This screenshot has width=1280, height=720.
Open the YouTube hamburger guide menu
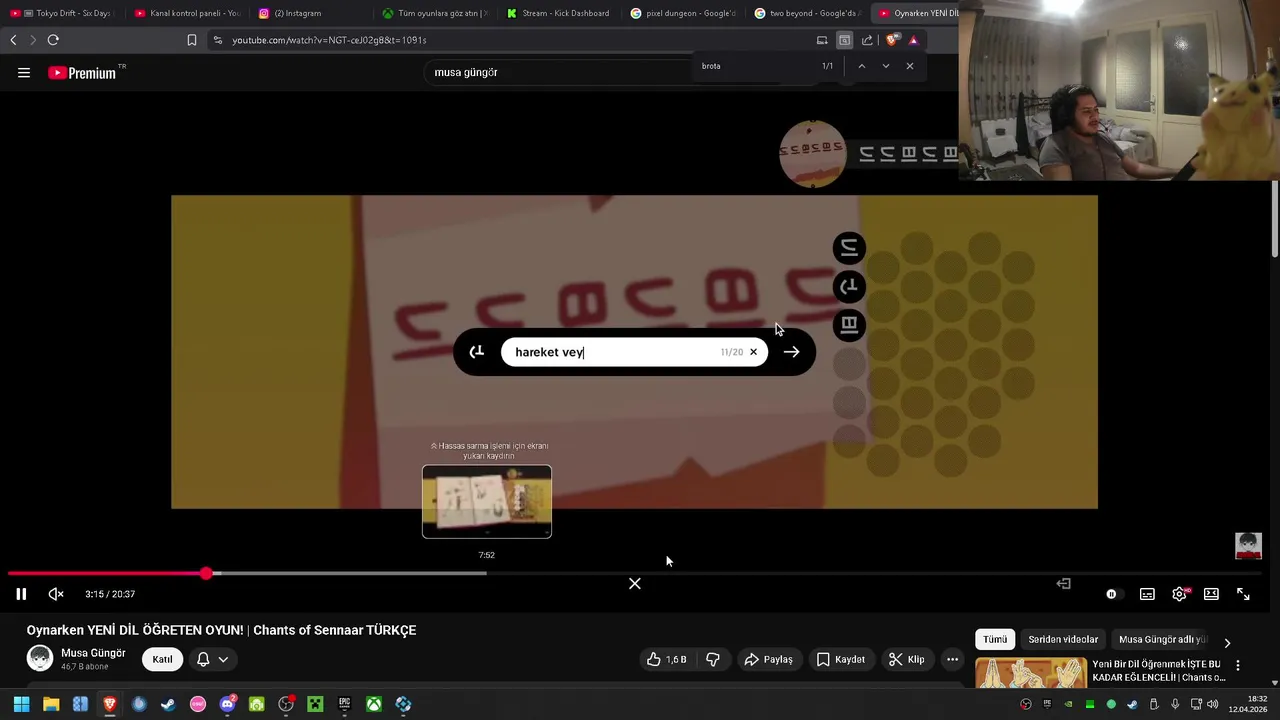24,72
